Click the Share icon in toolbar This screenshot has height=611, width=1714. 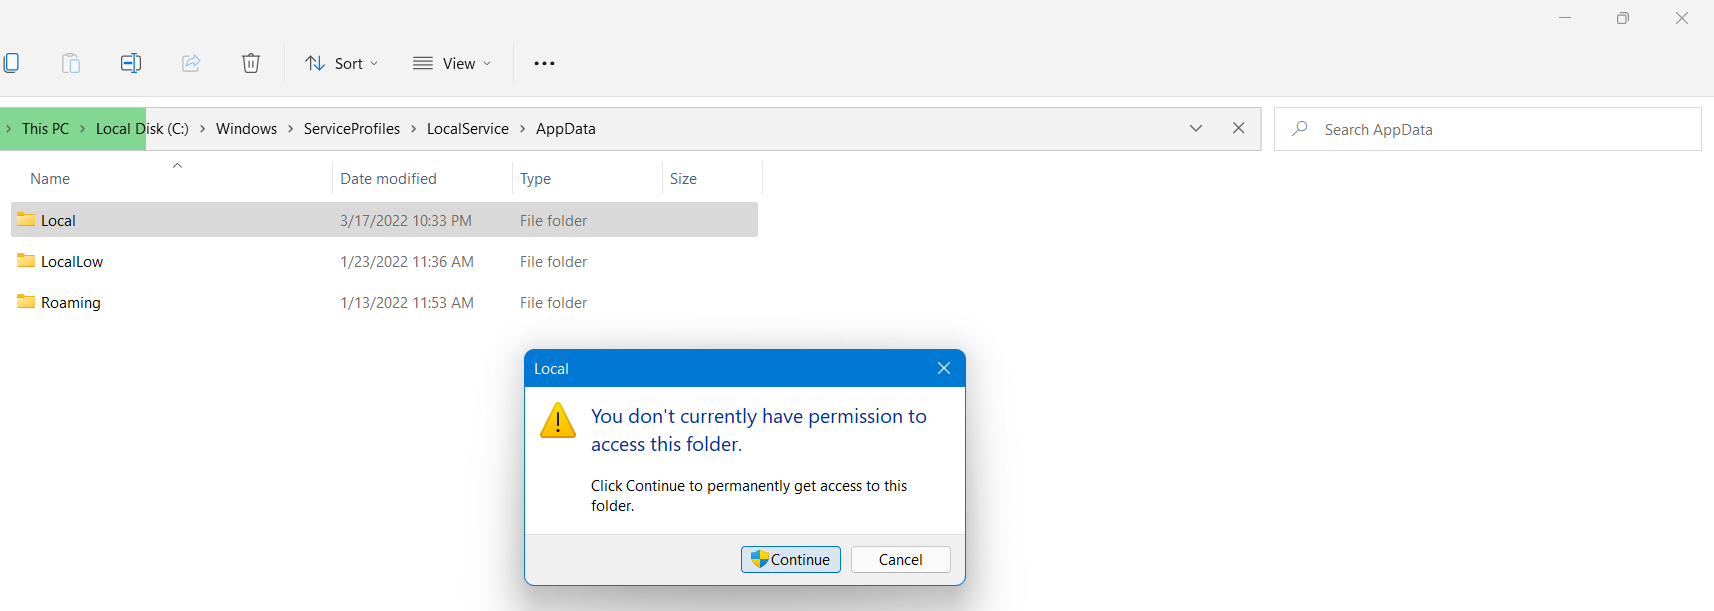point(191,63)
